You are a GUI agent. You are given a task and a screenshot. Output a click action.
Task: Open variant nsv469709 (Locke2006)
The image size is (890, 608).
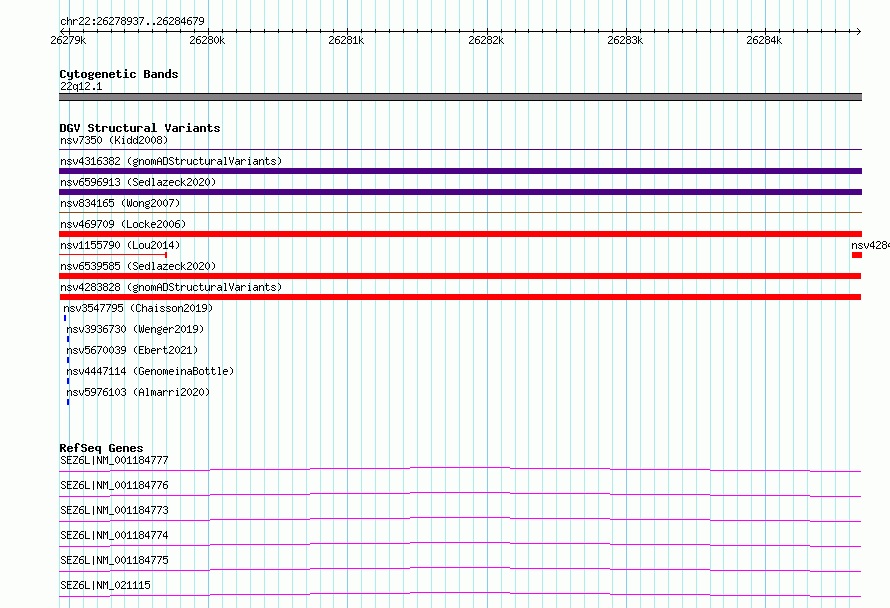tap(123, 224)
